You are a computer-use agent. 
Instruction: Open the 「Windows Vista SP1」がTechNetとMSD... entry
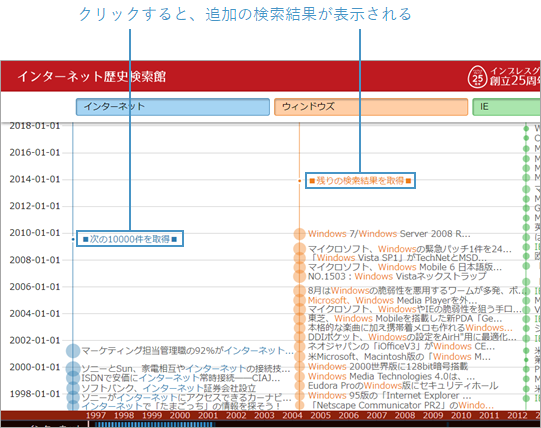[397, 258]
